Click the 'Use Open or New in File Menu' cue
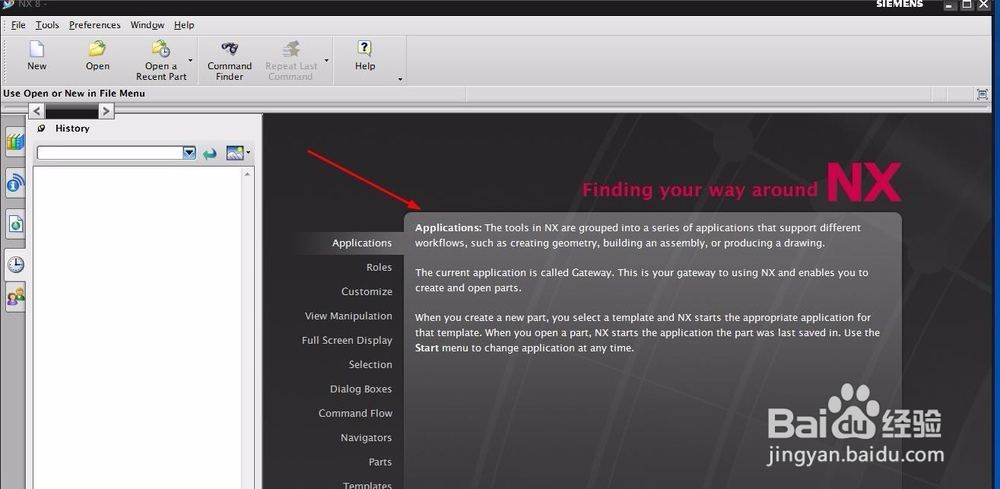 (x=74, y=93)
